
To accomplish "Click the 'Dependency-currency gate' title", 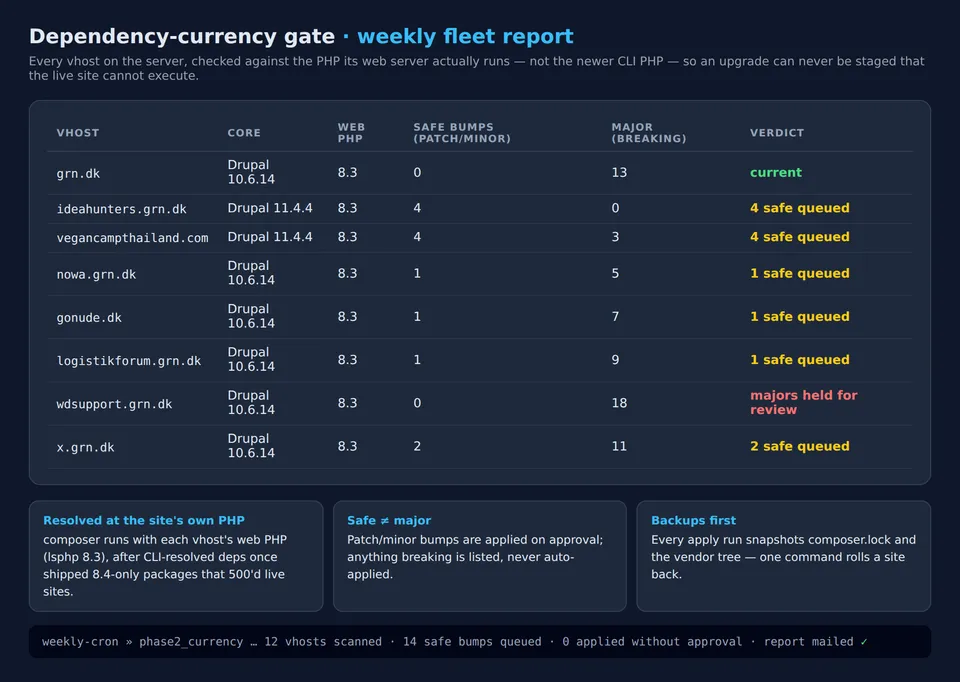I will 182,37.
